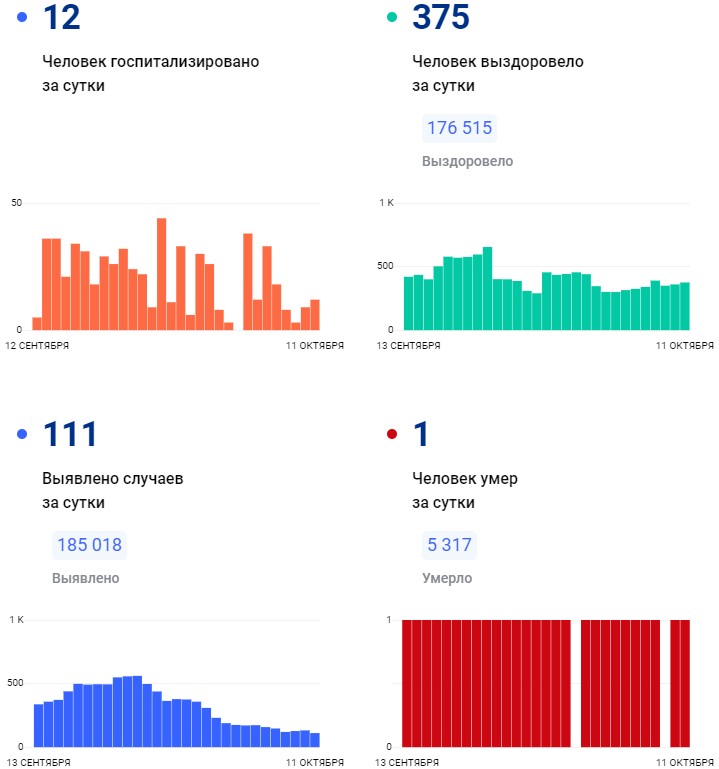Select the 185 018 detected total badge

pos(90,545)
